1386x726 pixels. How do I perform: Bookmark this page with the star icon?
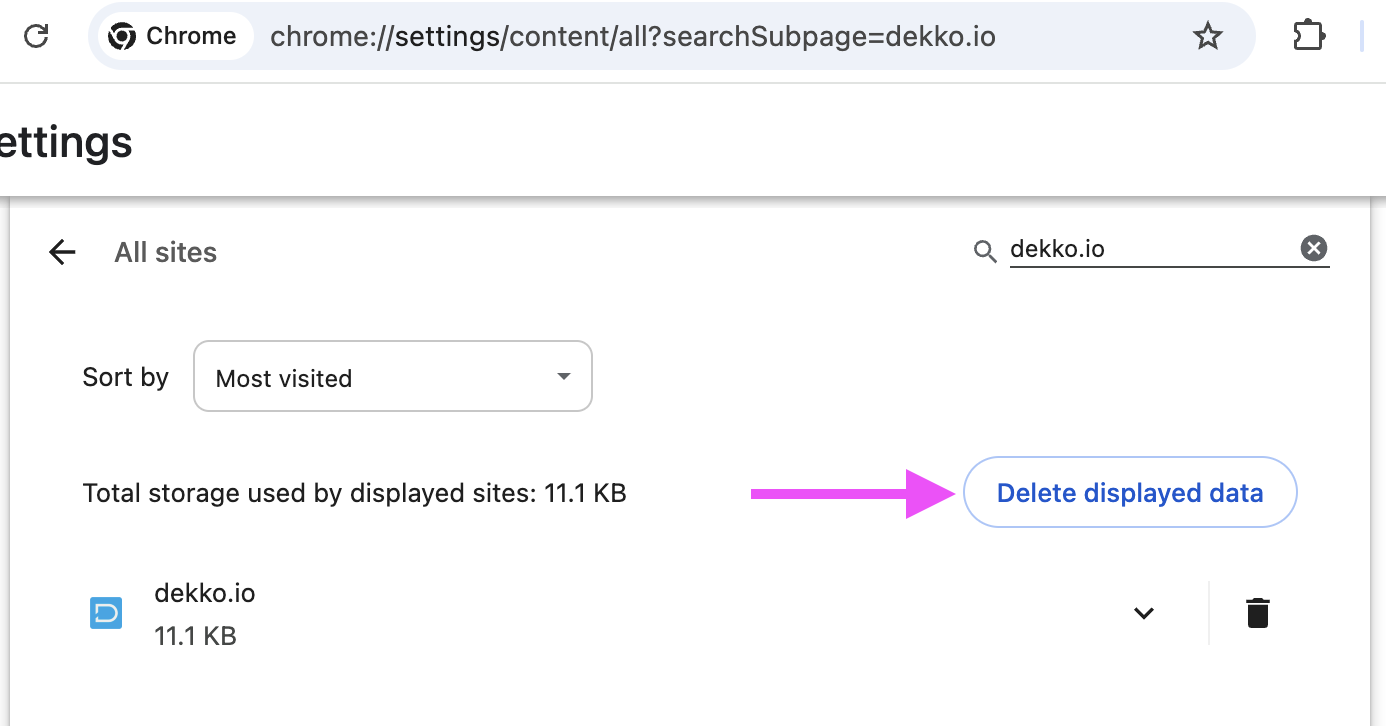[1208, 37]
